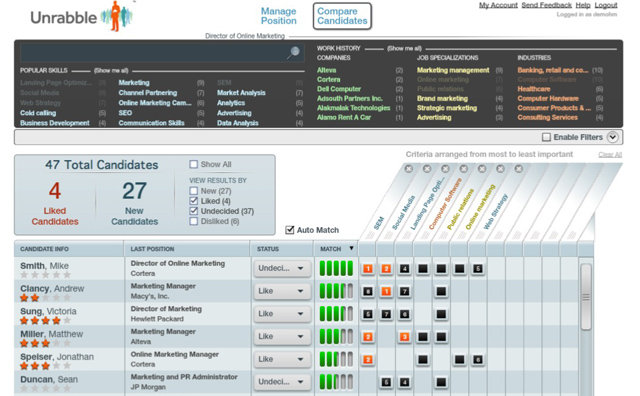
Task: Remove the Social Media criterion X icon
Action: [x=427, y=169]
